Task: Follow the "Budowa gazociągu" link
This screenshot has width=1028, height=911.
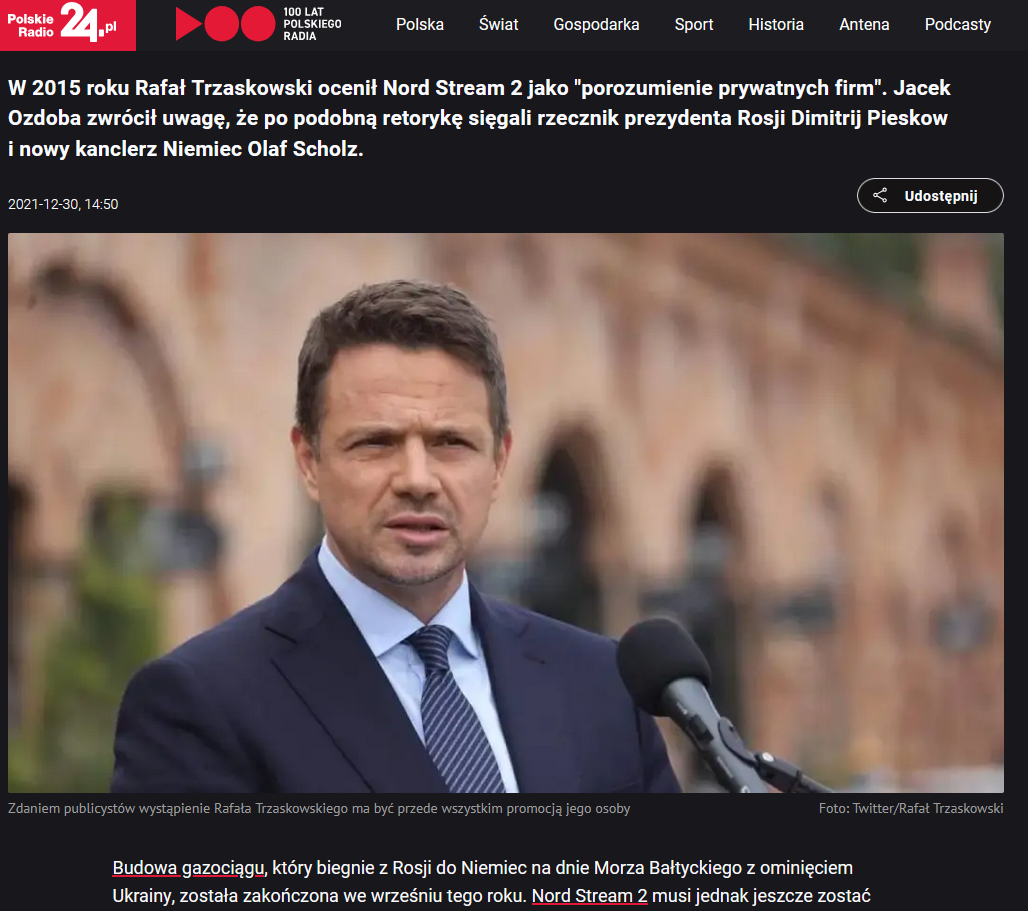Action: 190,868
